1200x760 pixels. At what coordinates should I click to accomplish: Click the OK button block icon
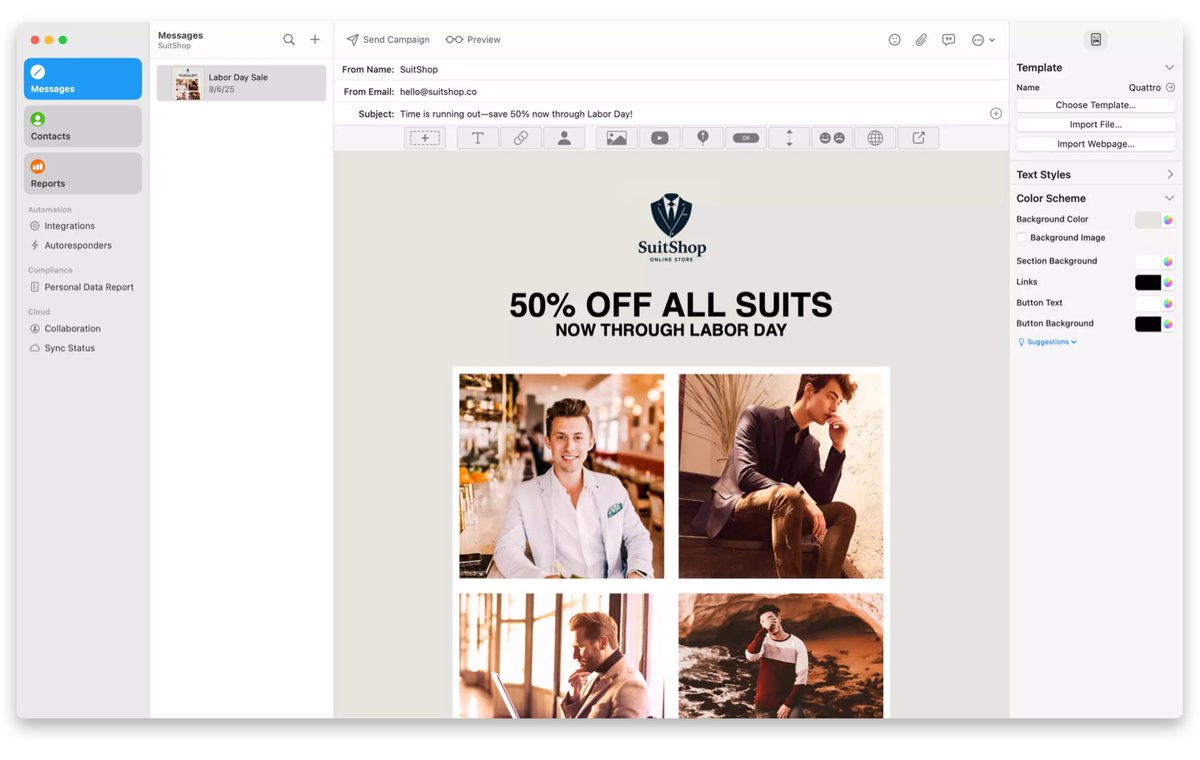click(746, 137)
